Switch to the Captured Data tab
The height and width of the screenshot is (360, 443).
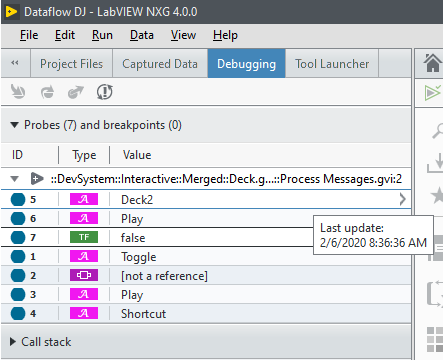point(160,63)
